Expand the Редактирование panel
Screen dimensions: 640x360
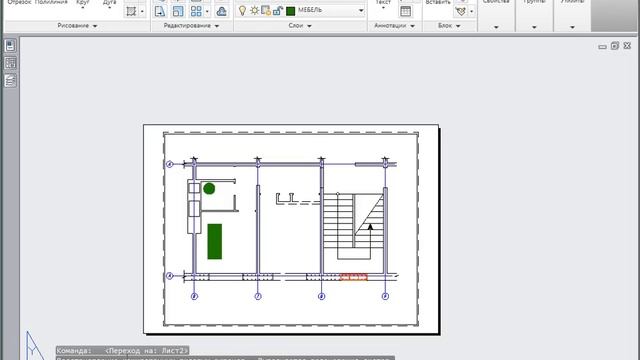pos(191,26)
